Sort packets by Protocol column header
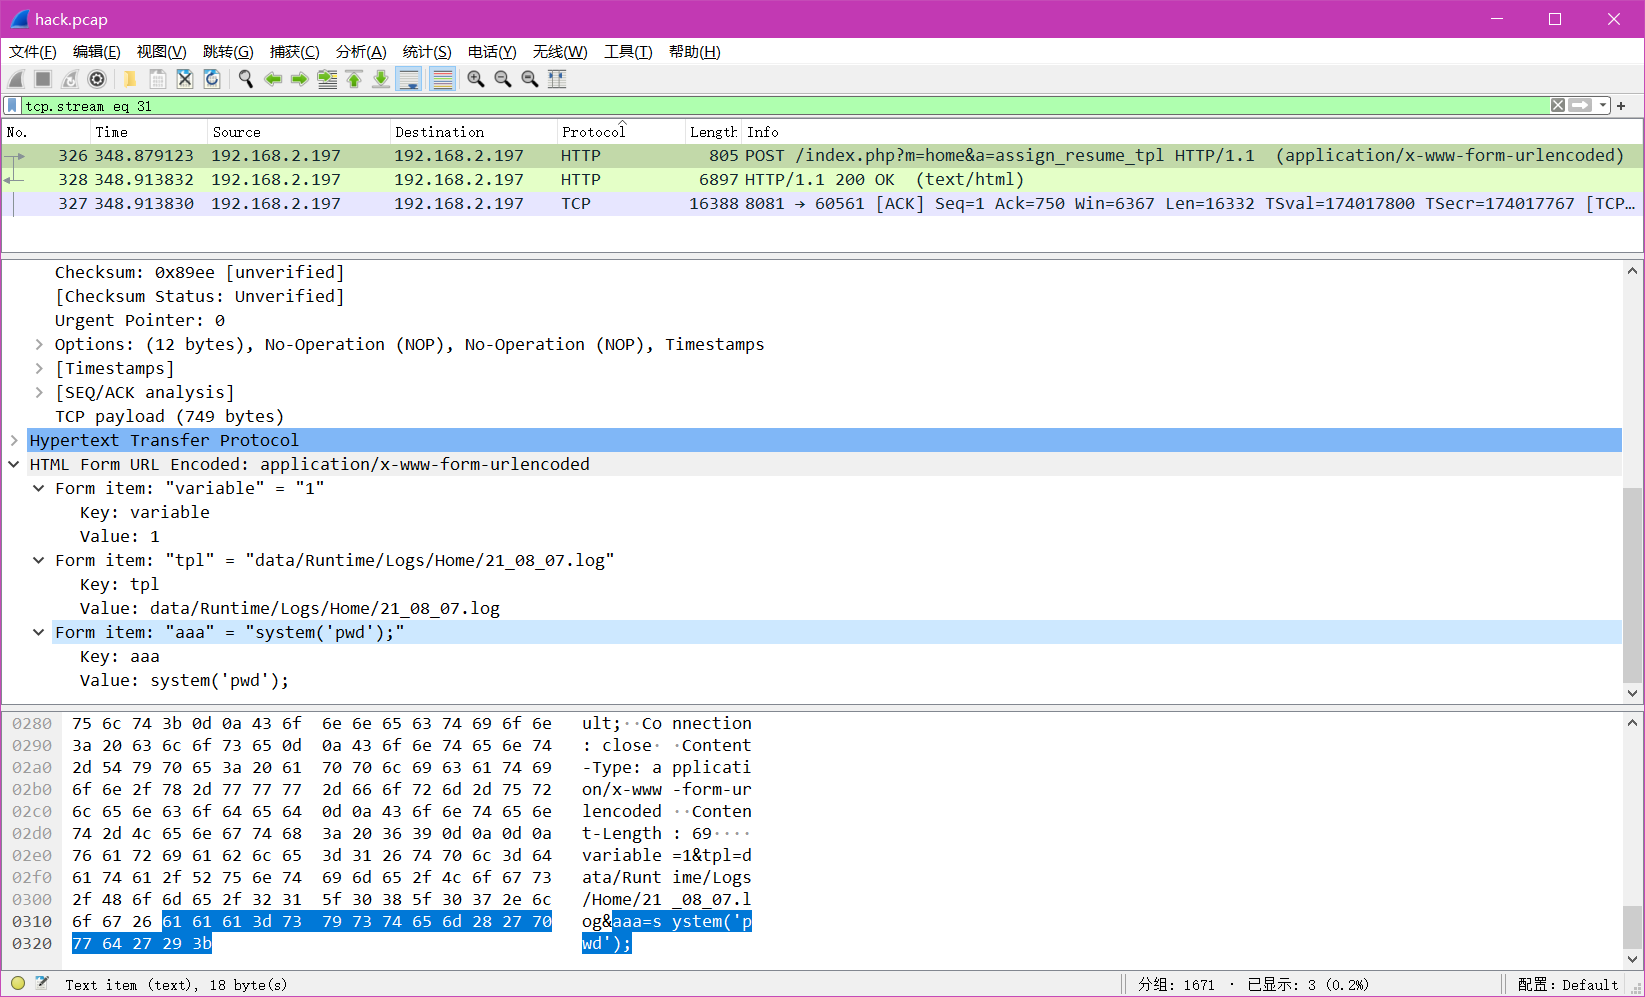The image size is (1645, 997). pyautogui.click(x=620, y=132)
